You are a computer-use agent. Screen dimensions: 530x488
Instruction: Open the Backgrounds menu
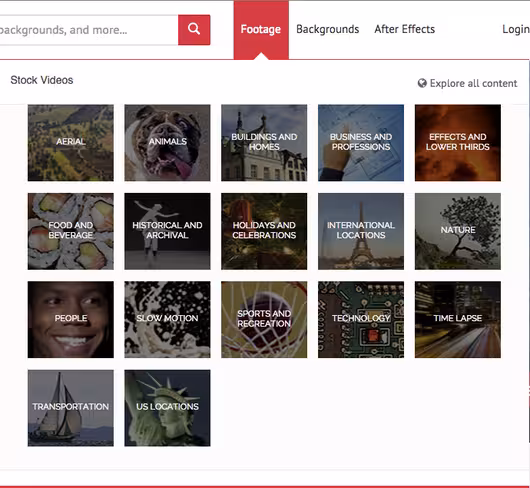pos(328,29)
